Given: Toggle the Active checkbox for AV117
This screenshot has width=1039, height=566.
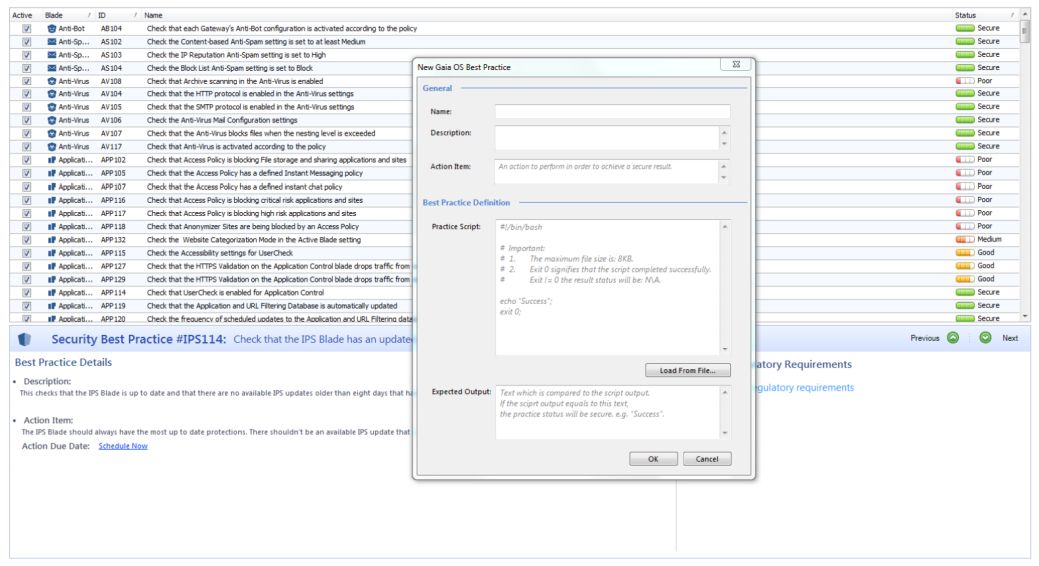Looking at the screenshot, I should pyautogui.click(x=27, y=147).
